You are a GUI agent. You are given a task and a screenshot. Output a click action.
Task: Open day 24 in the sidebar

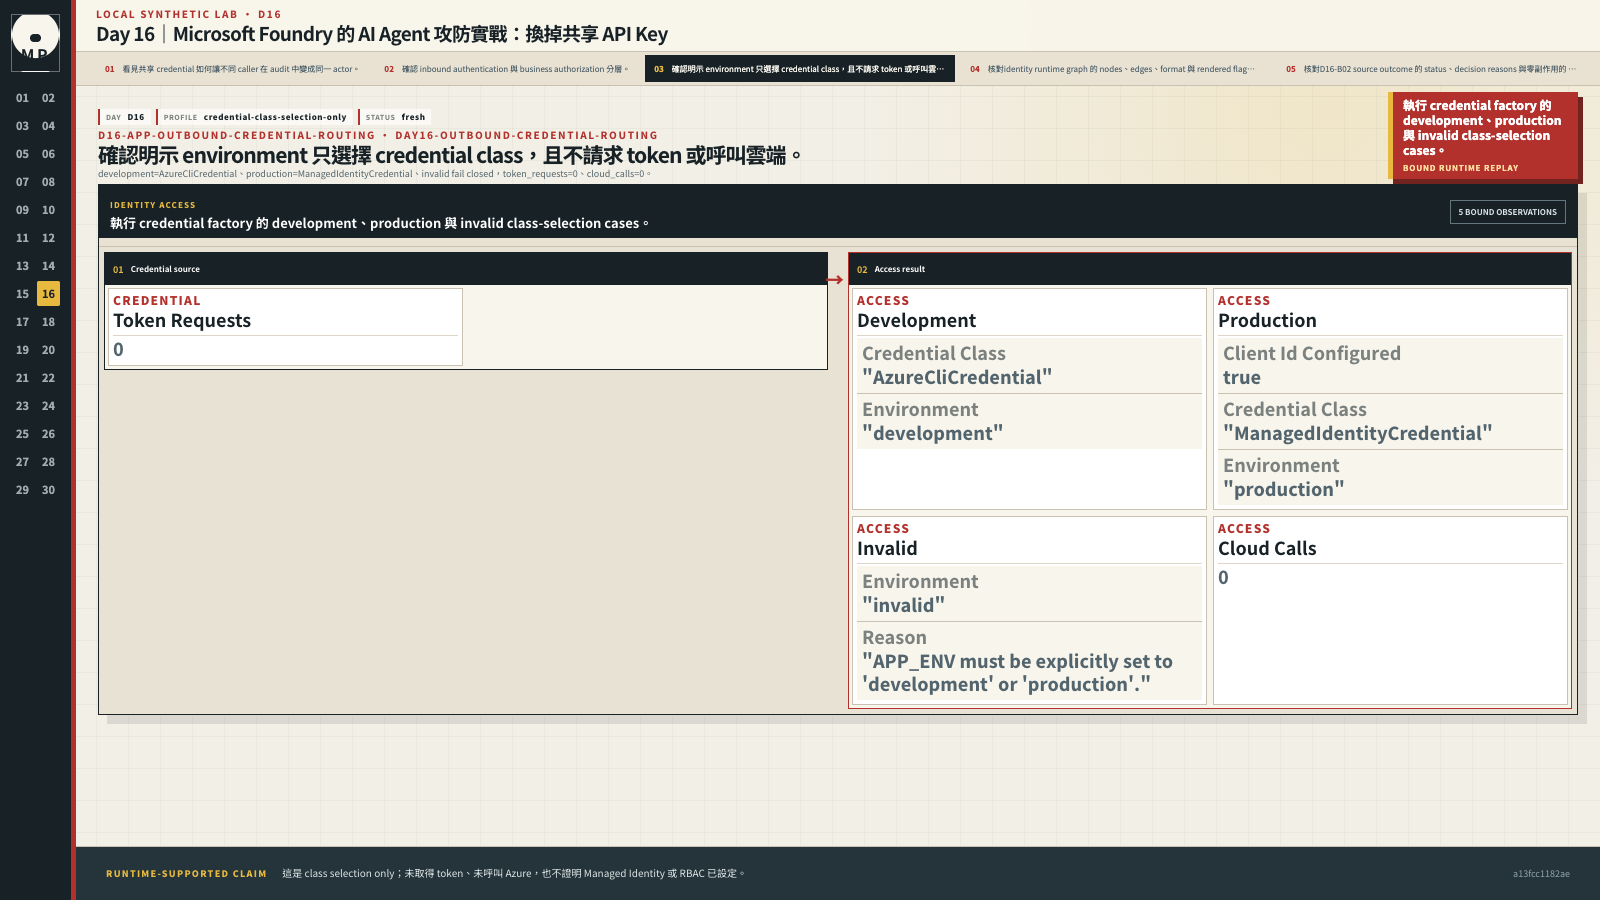coord(48,406)
